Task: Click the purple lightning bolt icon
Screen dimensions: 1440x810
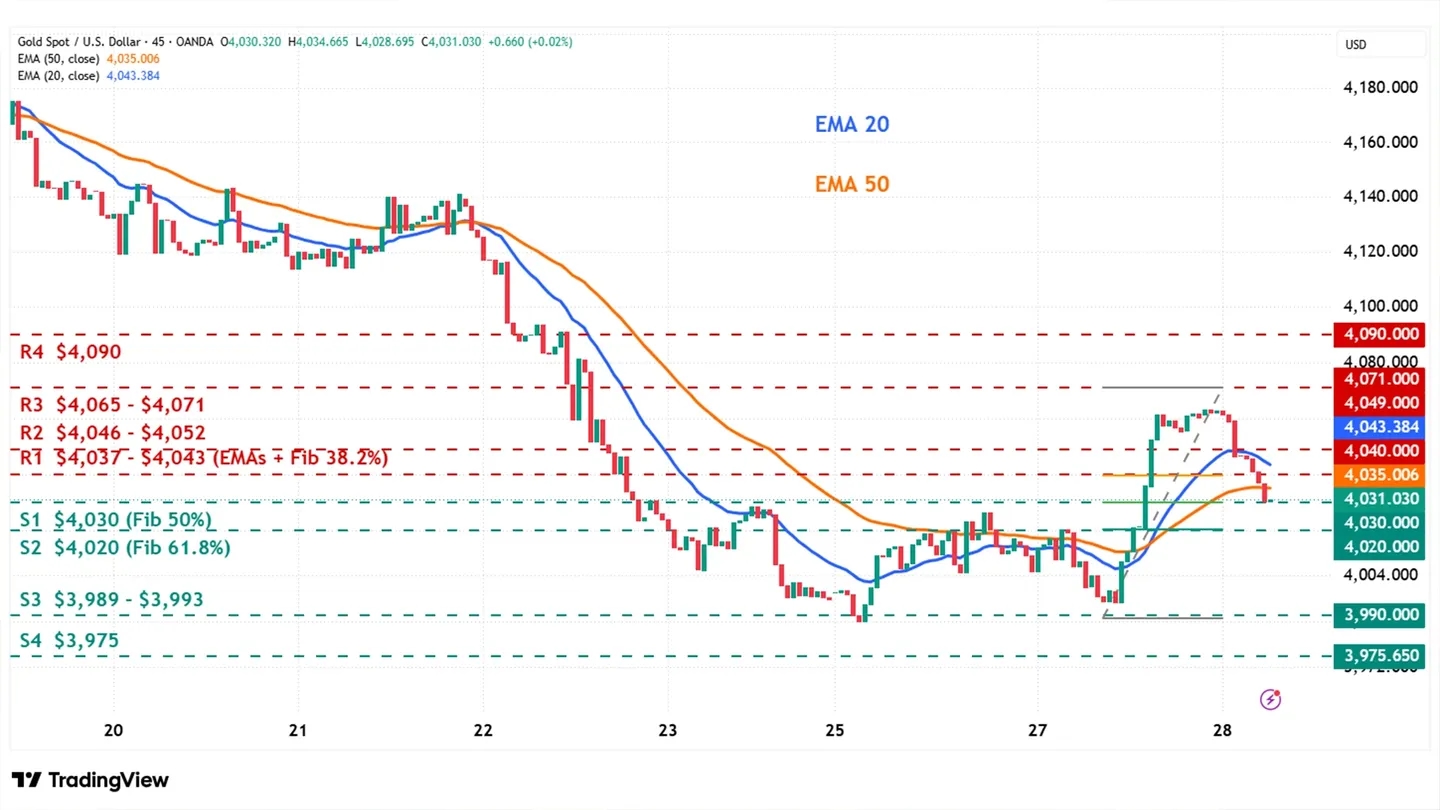Action: pos(1270,699)
